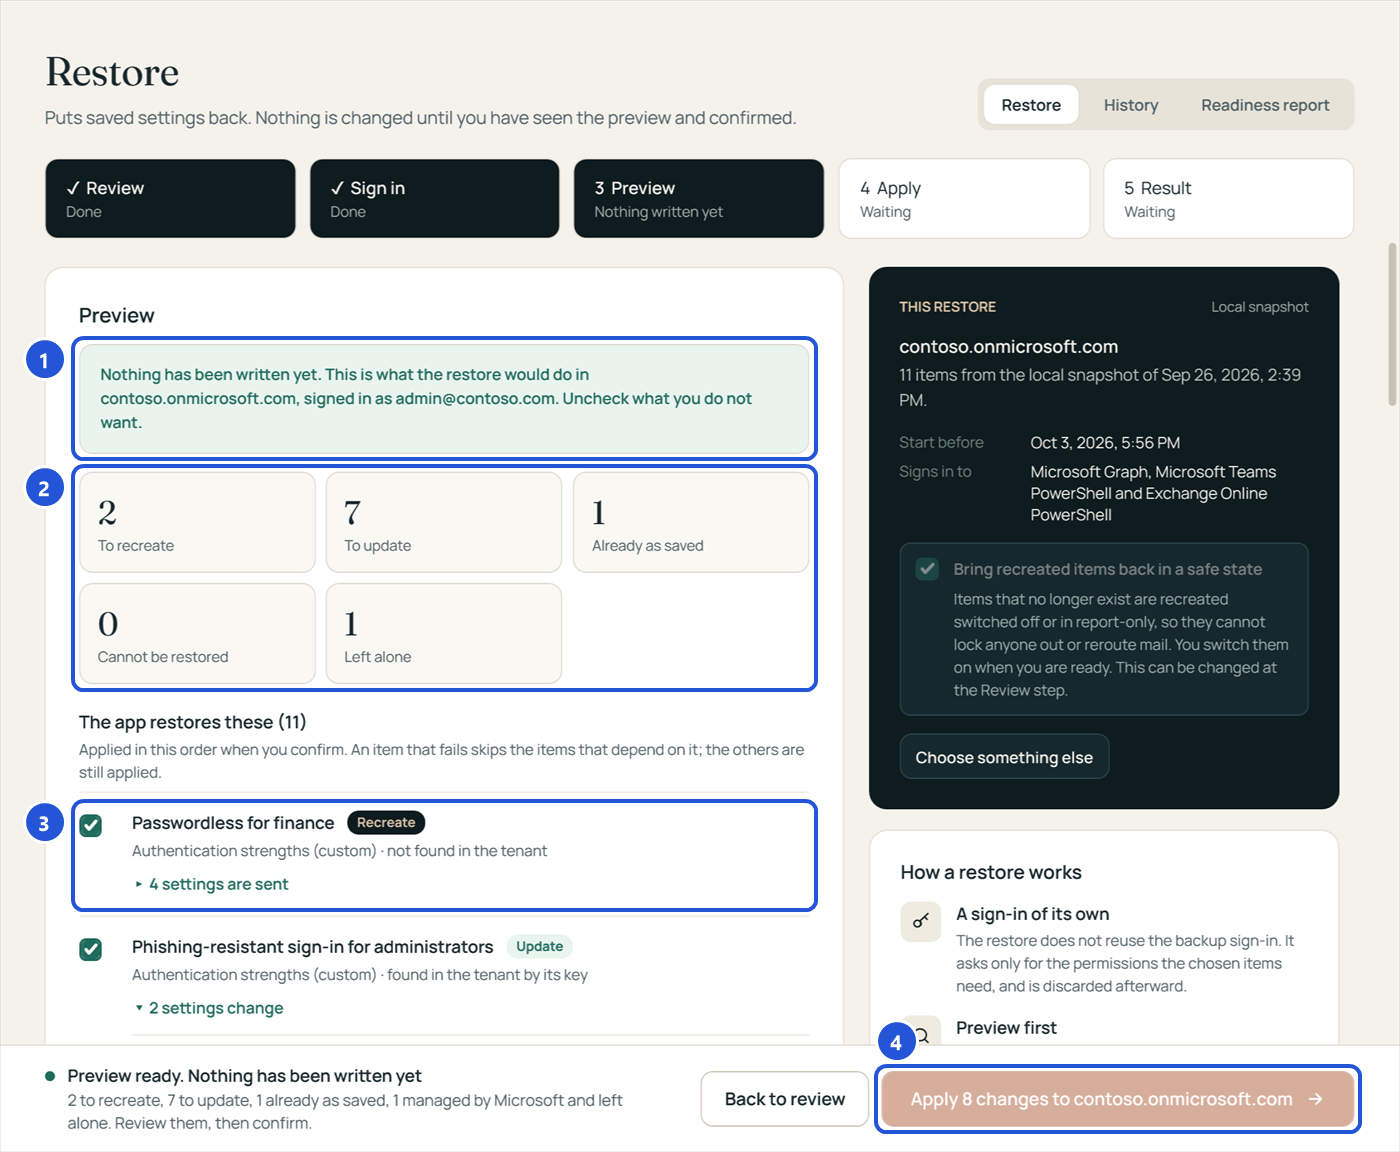This screenshot has height=1152, width=1400.
Task: Click "Authentication strengths (custom) · not found in the tenant"
Action: tap(340, 851)
